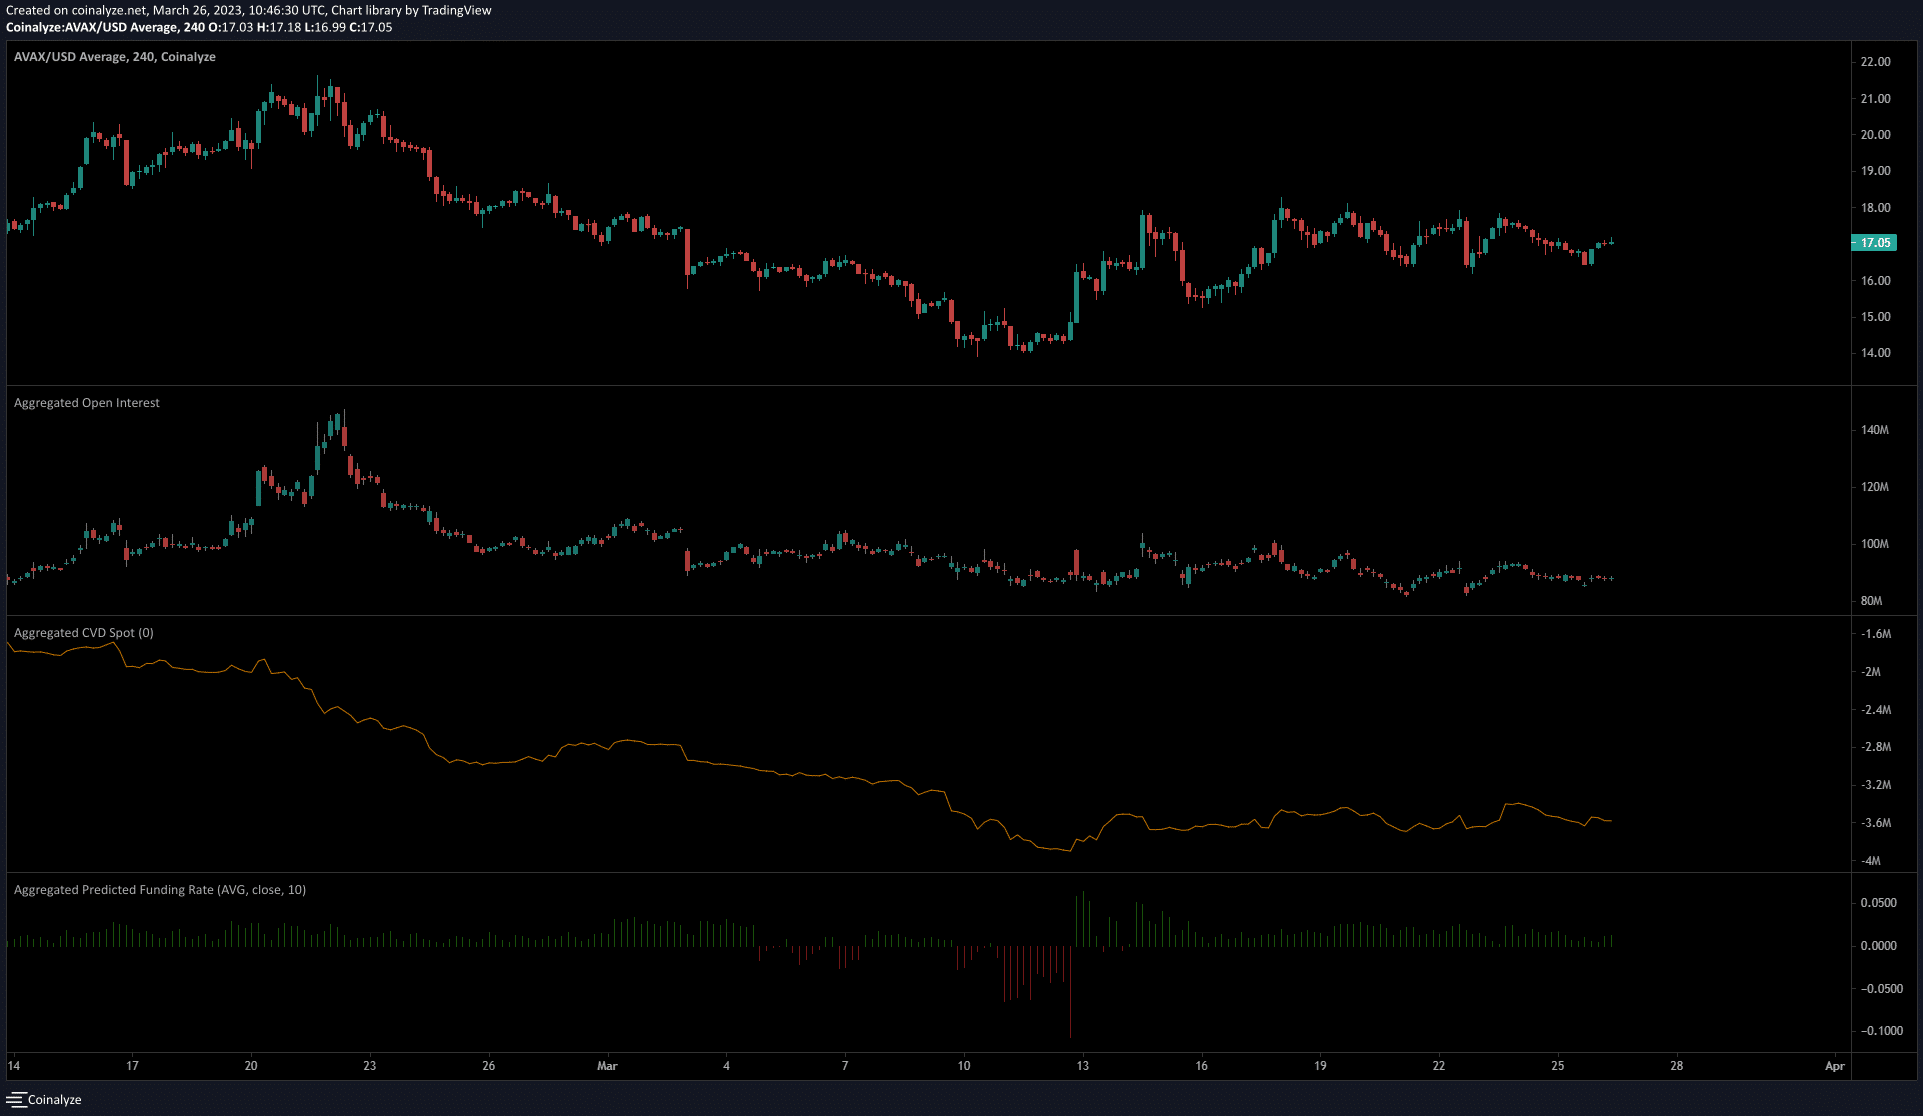Image resolution: width=1923 pixels, height=1116 pixels.
Task: Click the 4 date label on time axis
Action: pos(726,1066)
